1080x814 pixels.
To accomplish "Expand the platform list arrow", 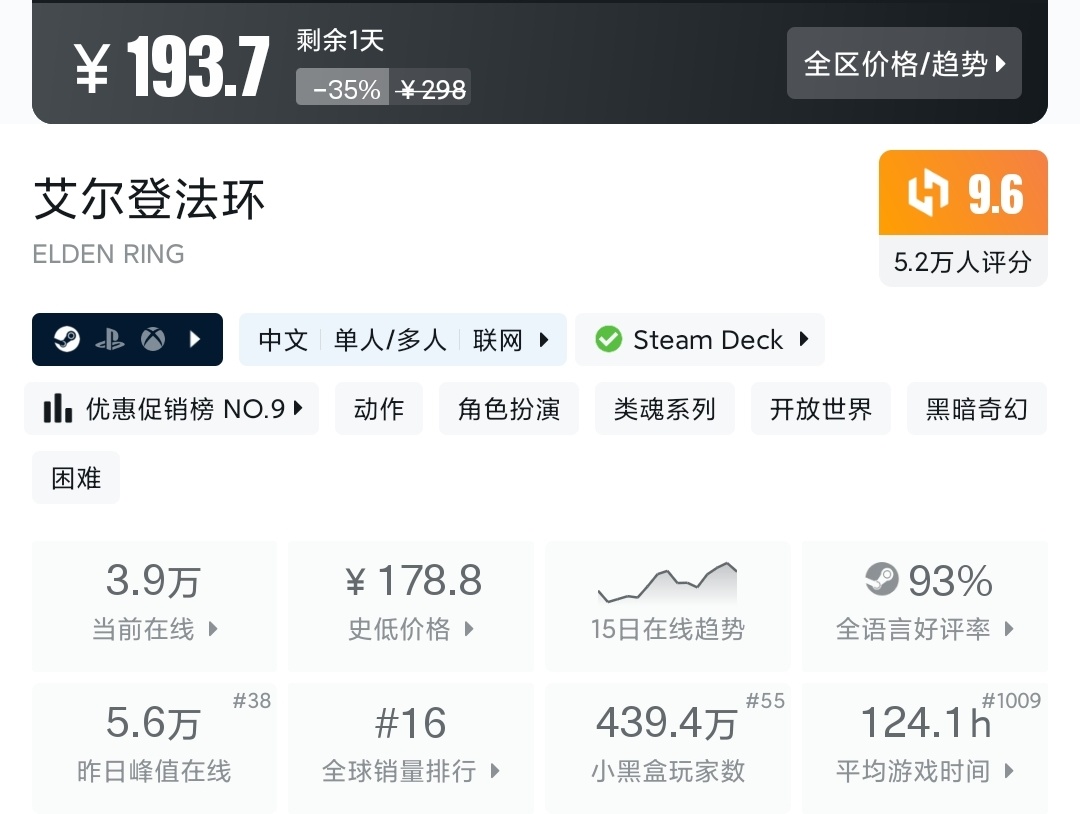I will [x=195, y=340].
